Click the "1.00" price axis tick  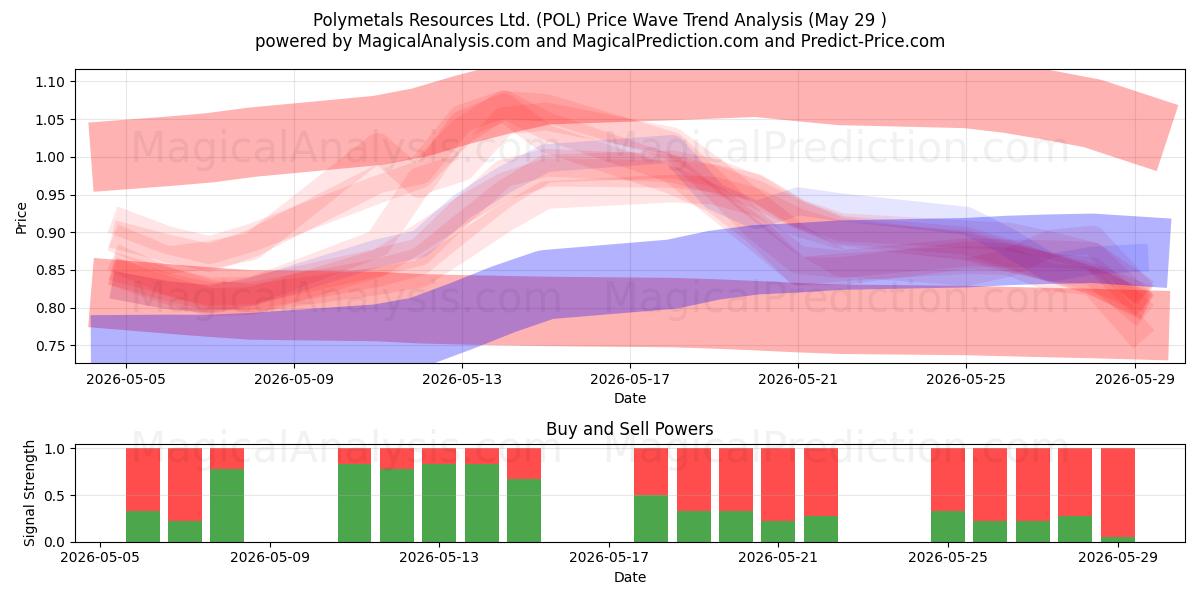(x=51, y=157)
